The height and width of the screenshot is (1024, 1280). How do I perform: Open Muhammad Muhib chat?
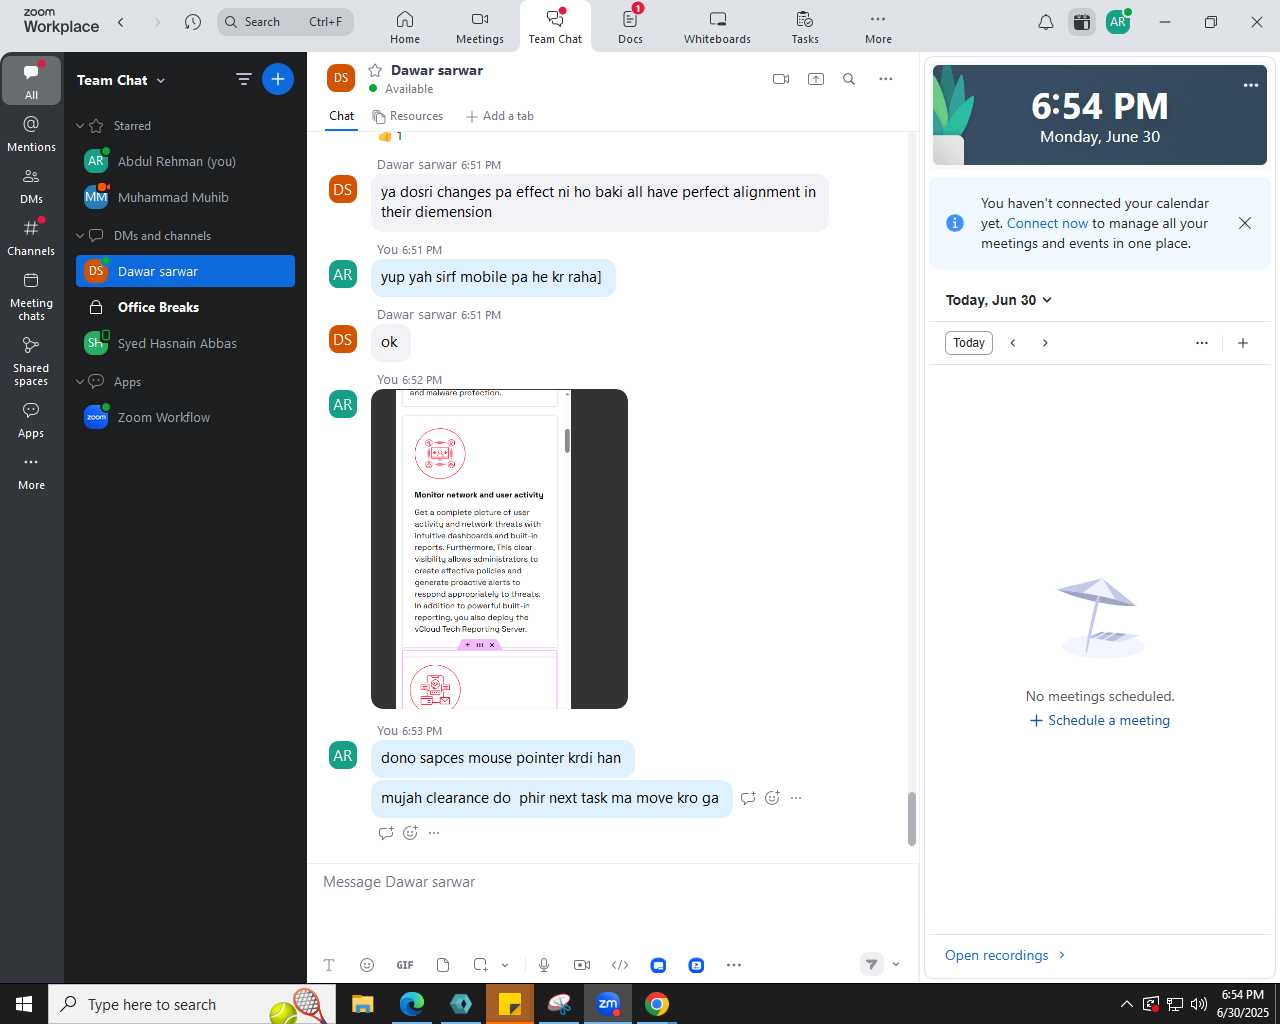point(185,198)
